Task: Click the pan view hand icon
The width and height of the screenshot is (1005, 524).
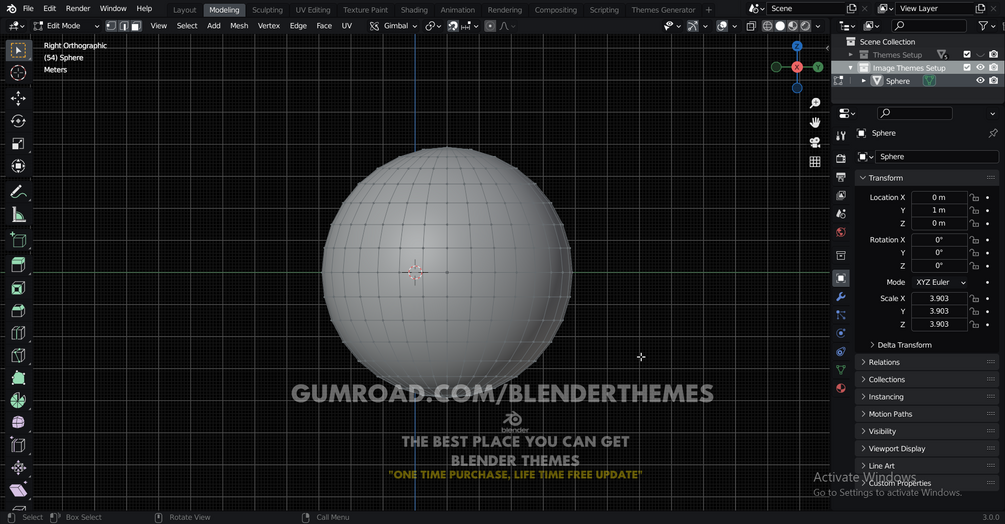Action: point(815,122)
